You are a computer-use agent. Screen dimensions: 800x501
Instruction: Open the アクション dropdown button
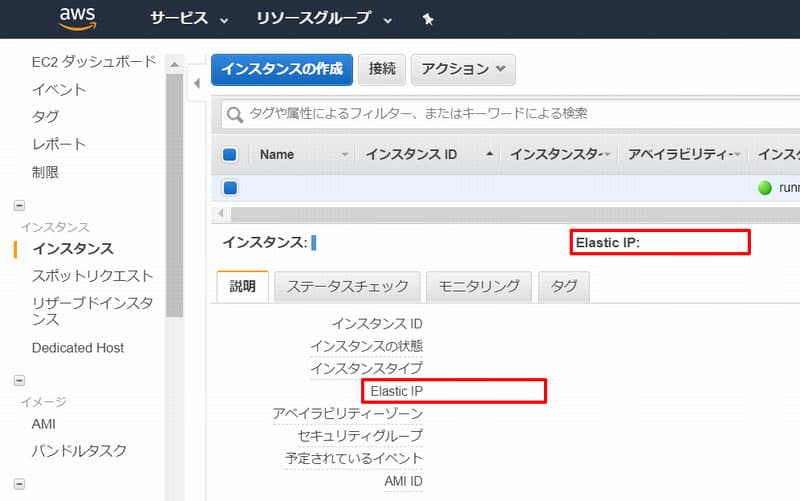[x=463, y=69]
